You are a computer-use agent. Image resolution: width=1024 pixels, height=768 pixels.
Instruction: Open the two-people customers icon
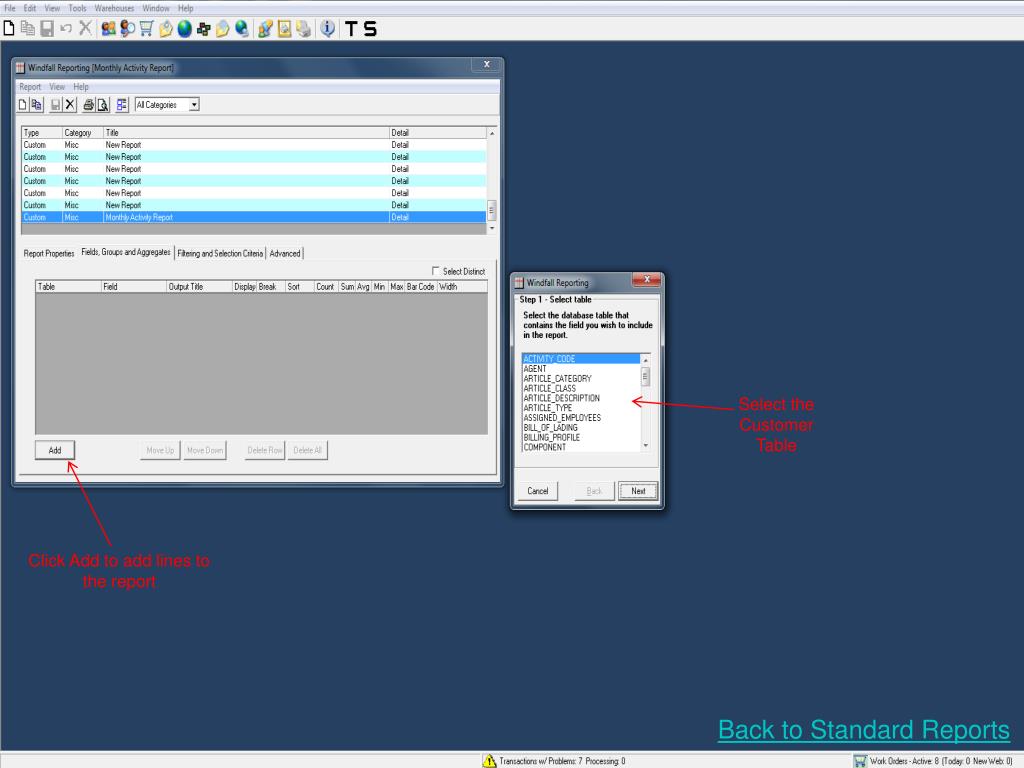pyautogui.click(x=108, y=28)
